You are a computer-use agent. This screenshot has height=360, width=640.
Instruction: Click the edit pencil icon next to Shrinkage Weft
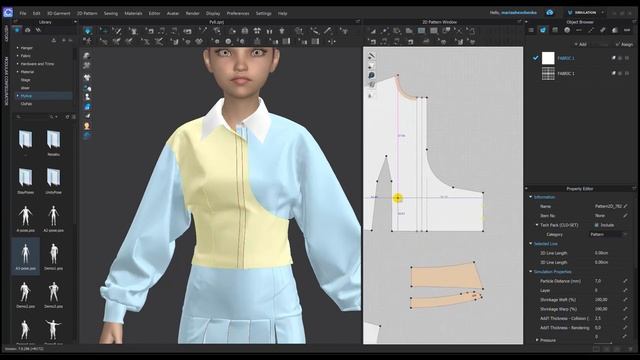tap(625, 300)
